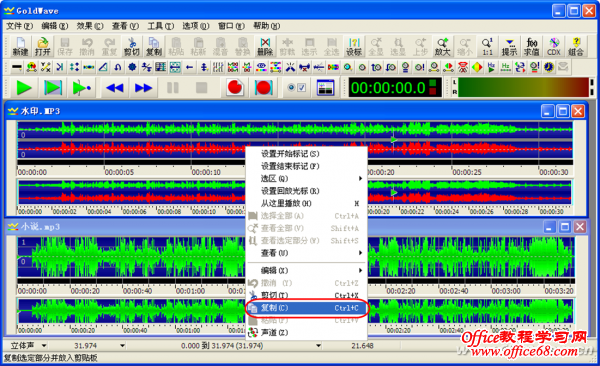Click the 00:03:00 mark on 小说.mp3 timeline
The width and height of the screenshot is (600, 366).
point(506,291)
